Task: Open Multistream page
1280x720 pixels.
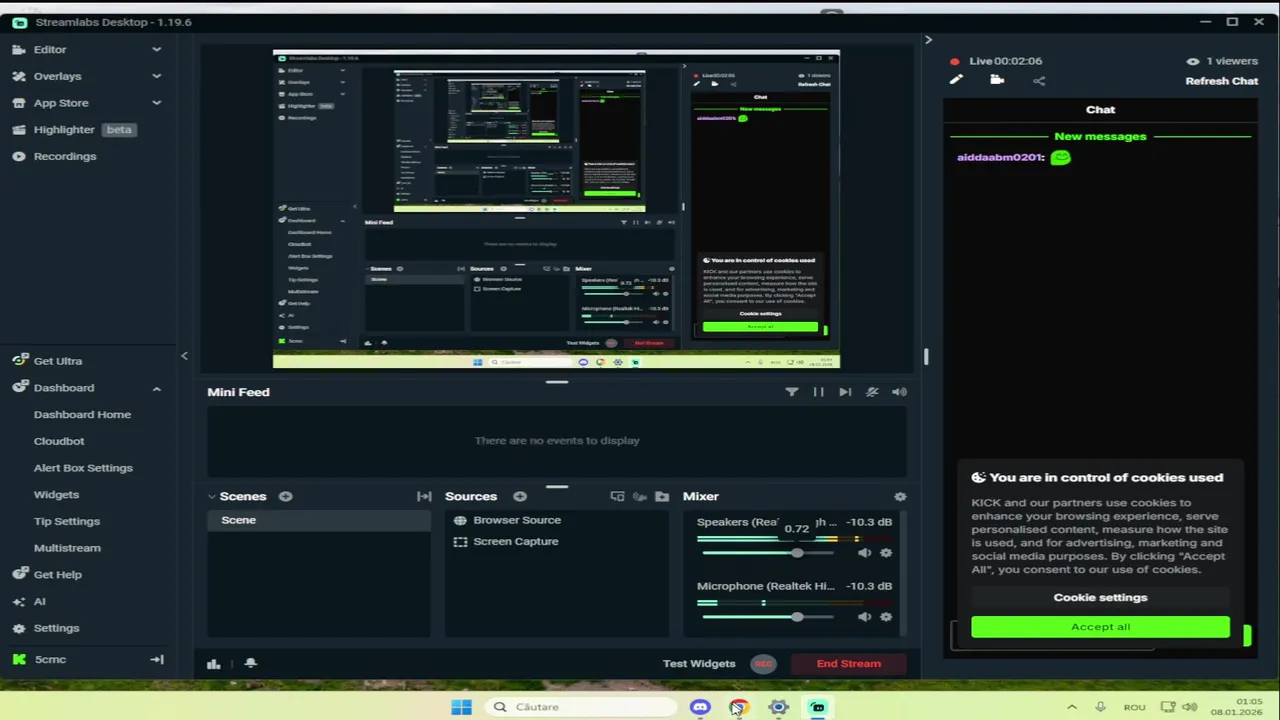Action: [x=67, y=548]
